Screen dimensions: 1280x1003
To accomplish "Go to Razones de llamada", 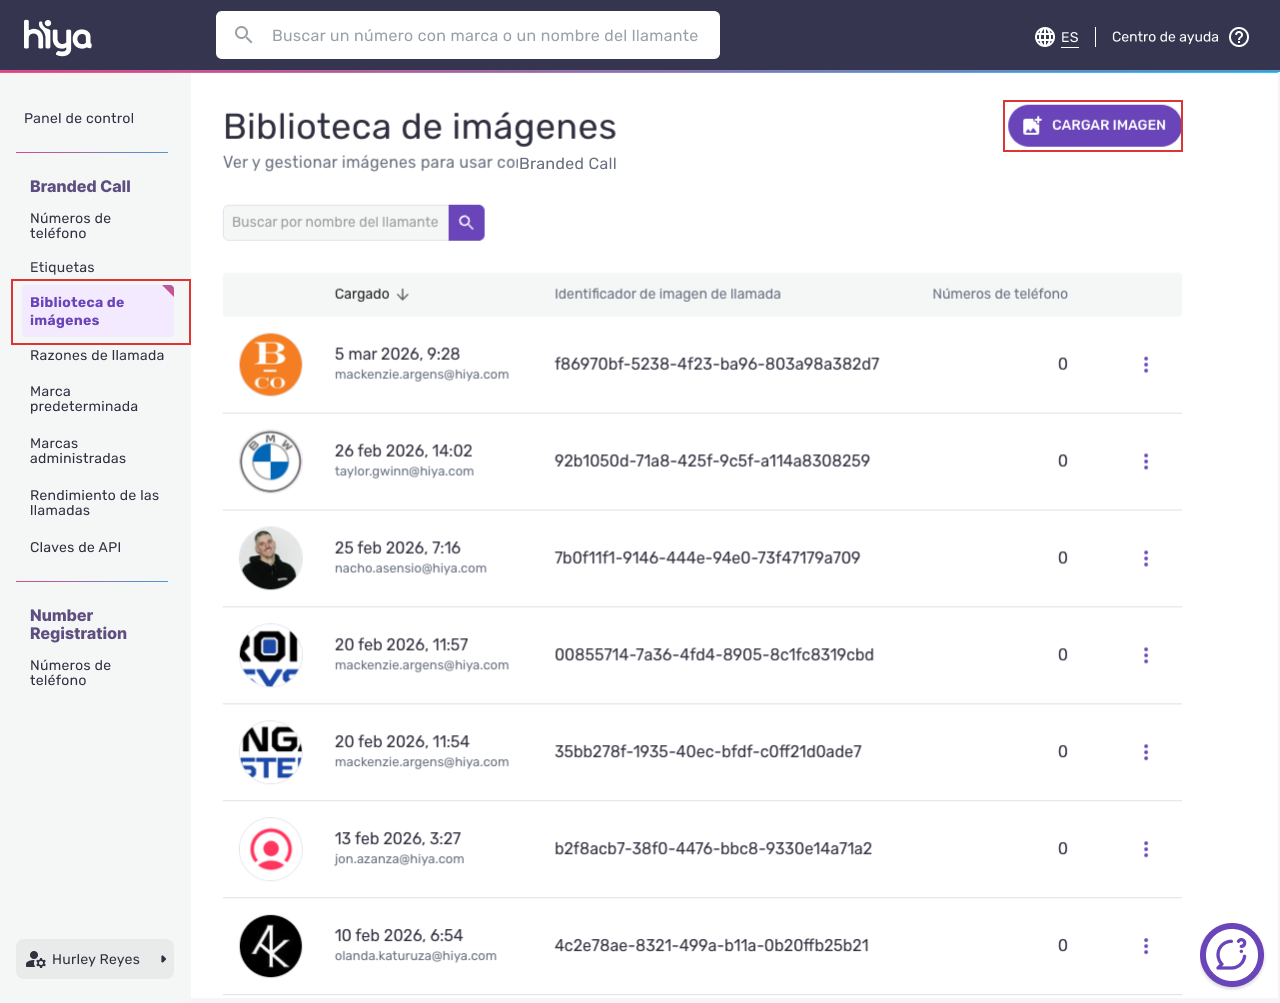I will [x=97, y=355].
